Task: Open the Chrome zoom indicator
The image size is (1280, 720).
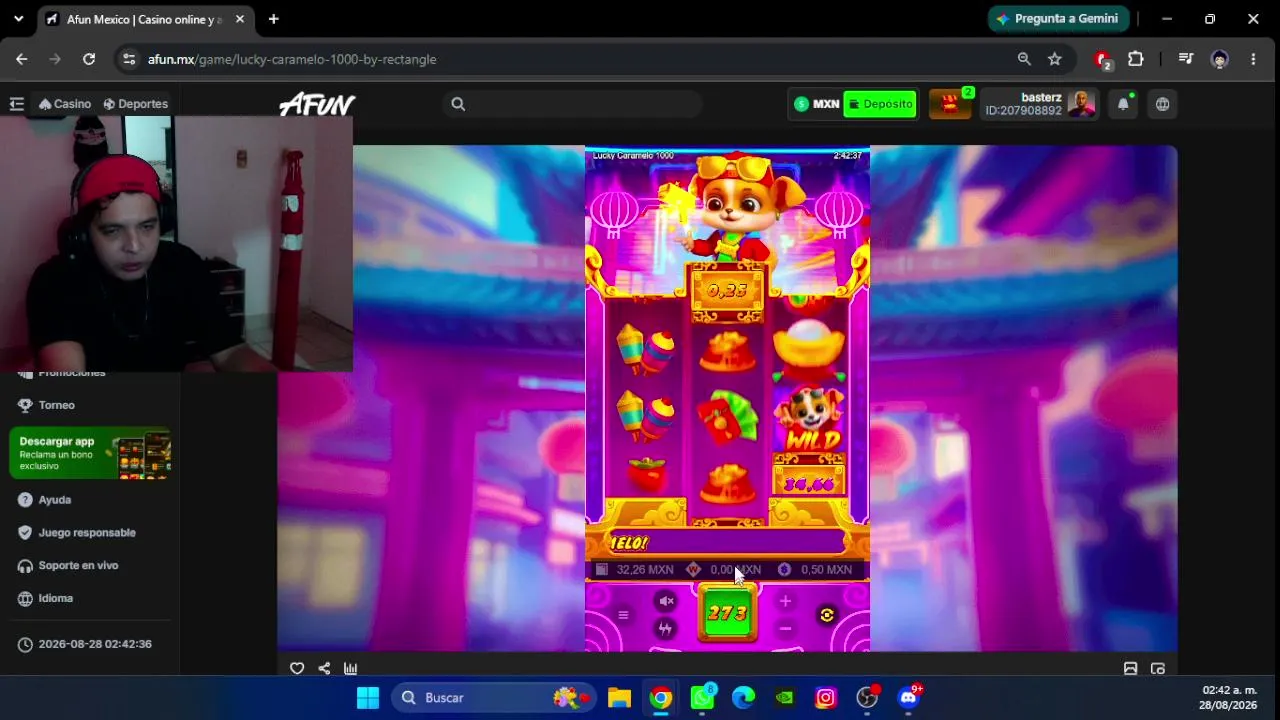Action: [1024, 59]
